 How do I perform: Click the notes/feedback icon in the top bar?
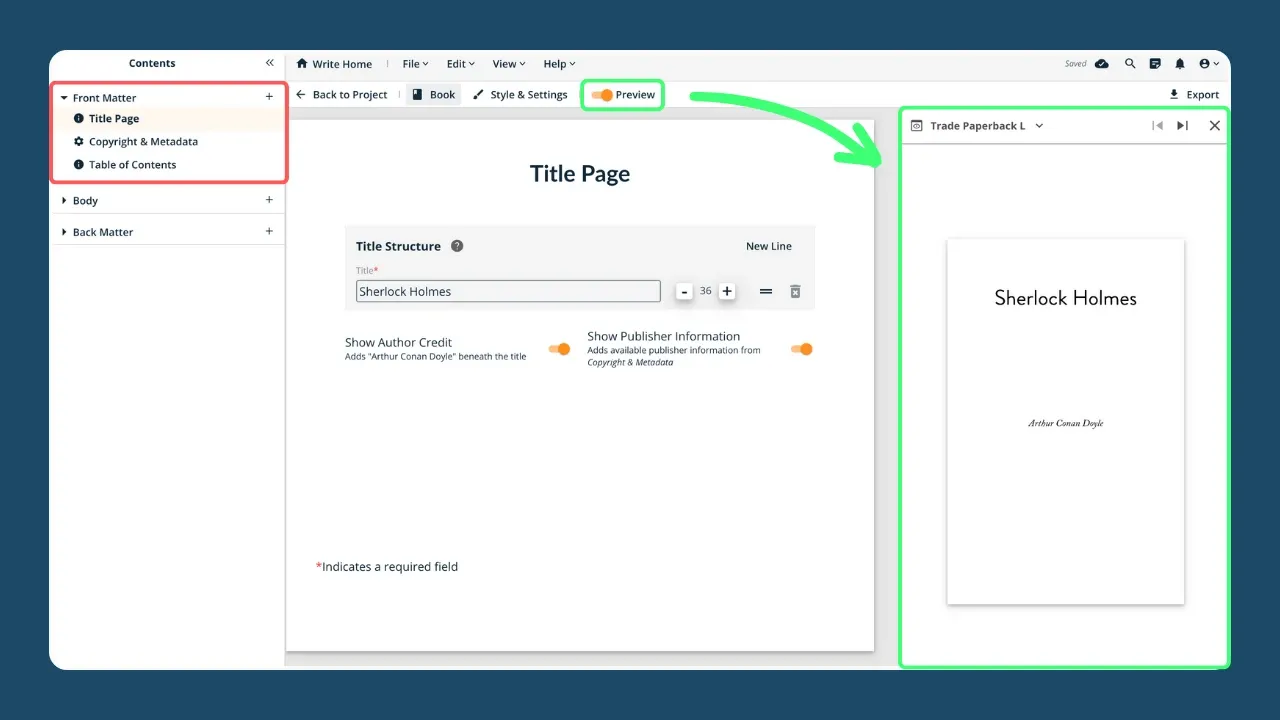(1155, 63)
